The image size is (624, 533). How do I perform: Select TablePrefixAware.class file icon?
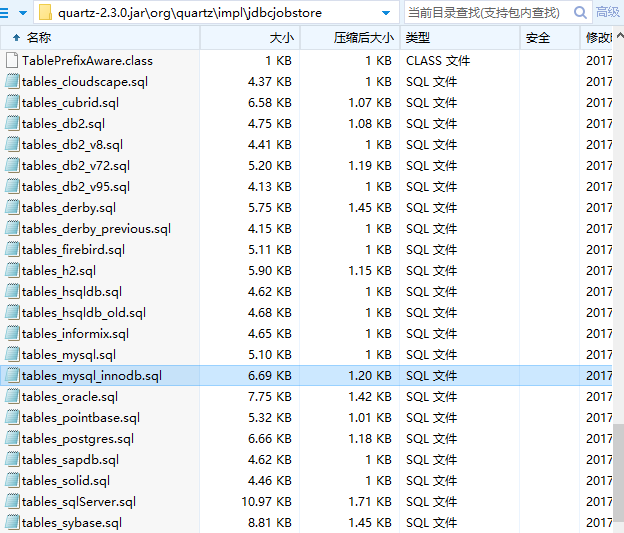pyautogui.click(x=12, y=61)
